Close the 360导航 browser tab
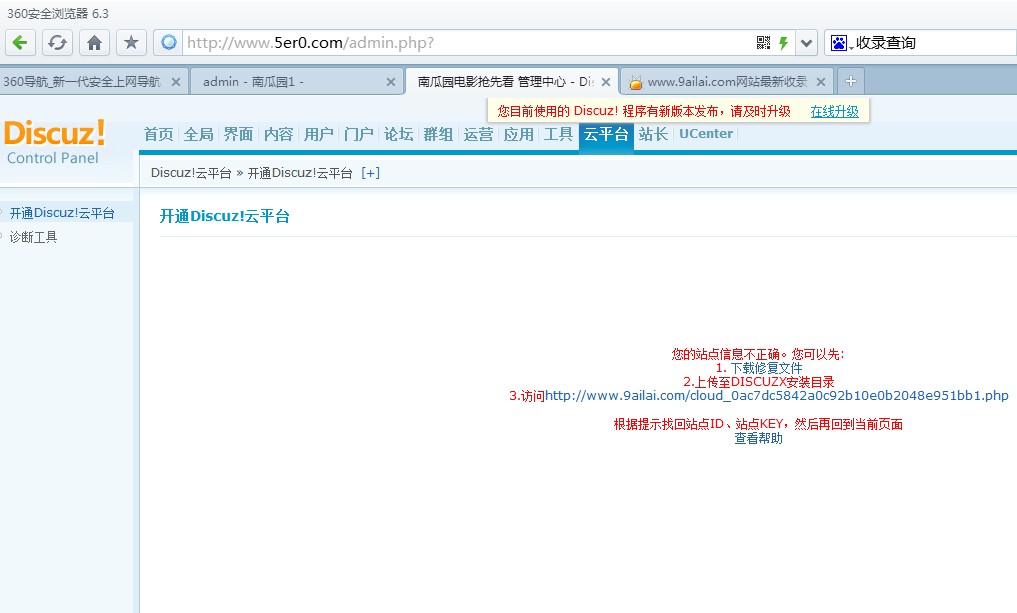1017x613 pixels. pos(176,82)
